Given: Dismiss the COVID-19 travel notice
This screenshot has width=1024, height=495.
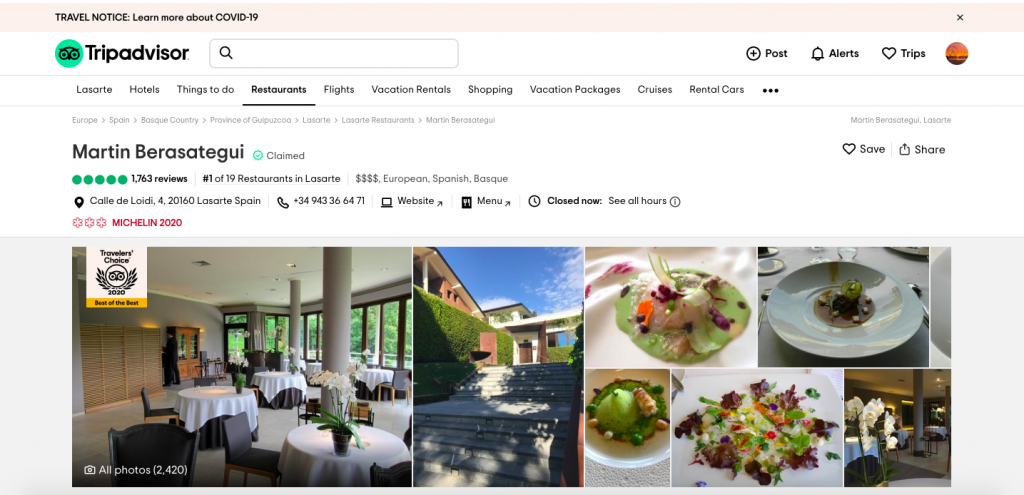Looking at the screenshot, I should click(x=960, y=18).
